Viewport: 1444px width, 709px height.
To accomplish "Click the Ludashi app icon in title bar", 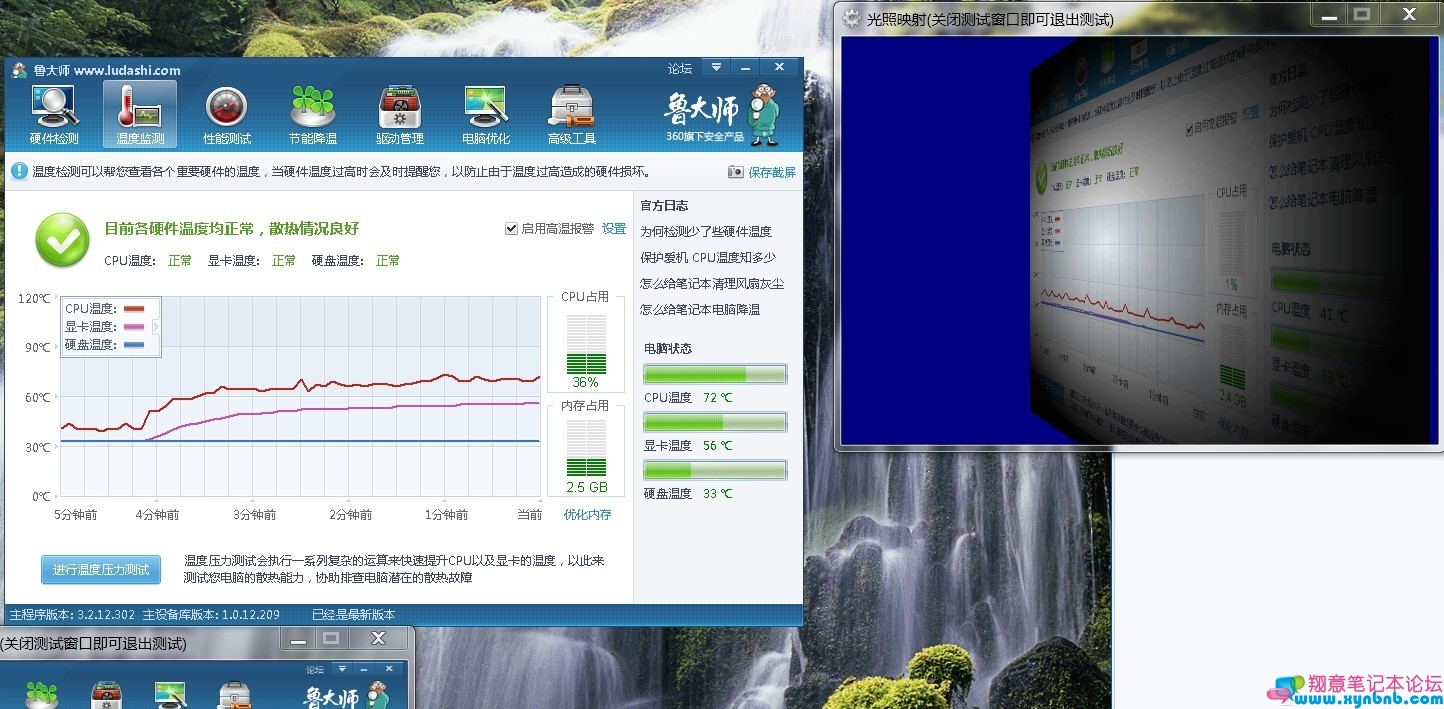I will pyautogui.click(x=19, y=70).
